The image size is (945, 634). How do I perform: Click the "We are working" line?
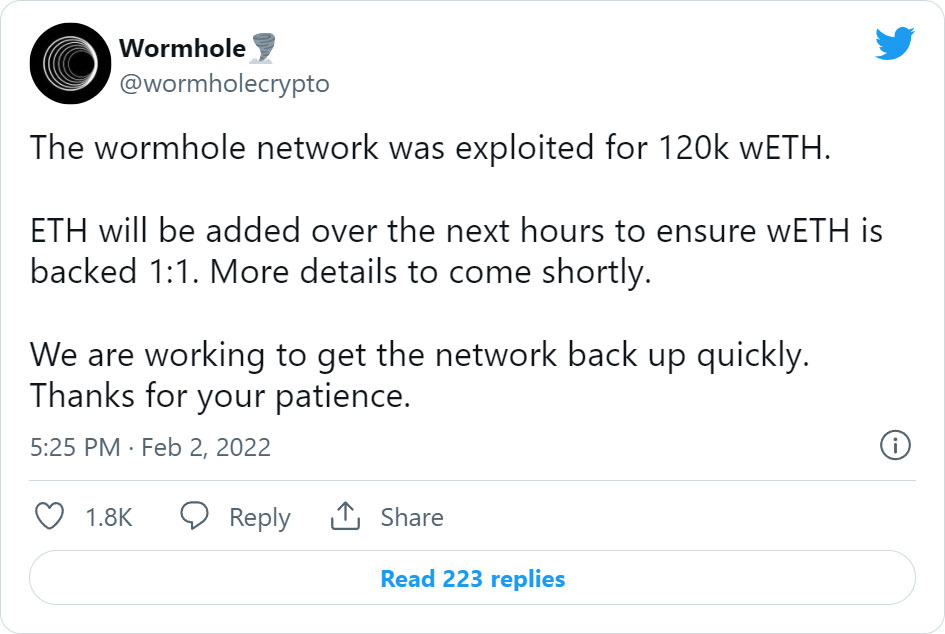click(x=419, y=355)
